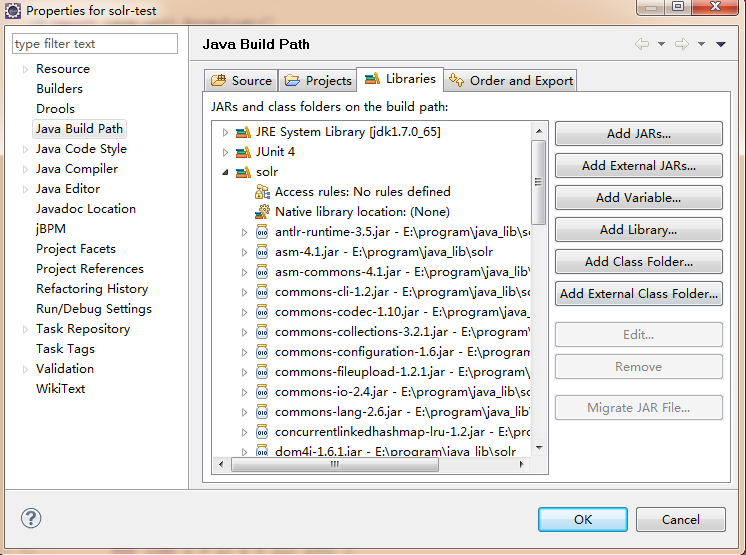Click the horizontal scrollbar thumb in library list
The image size is (746, 555).
coord(334,464)
